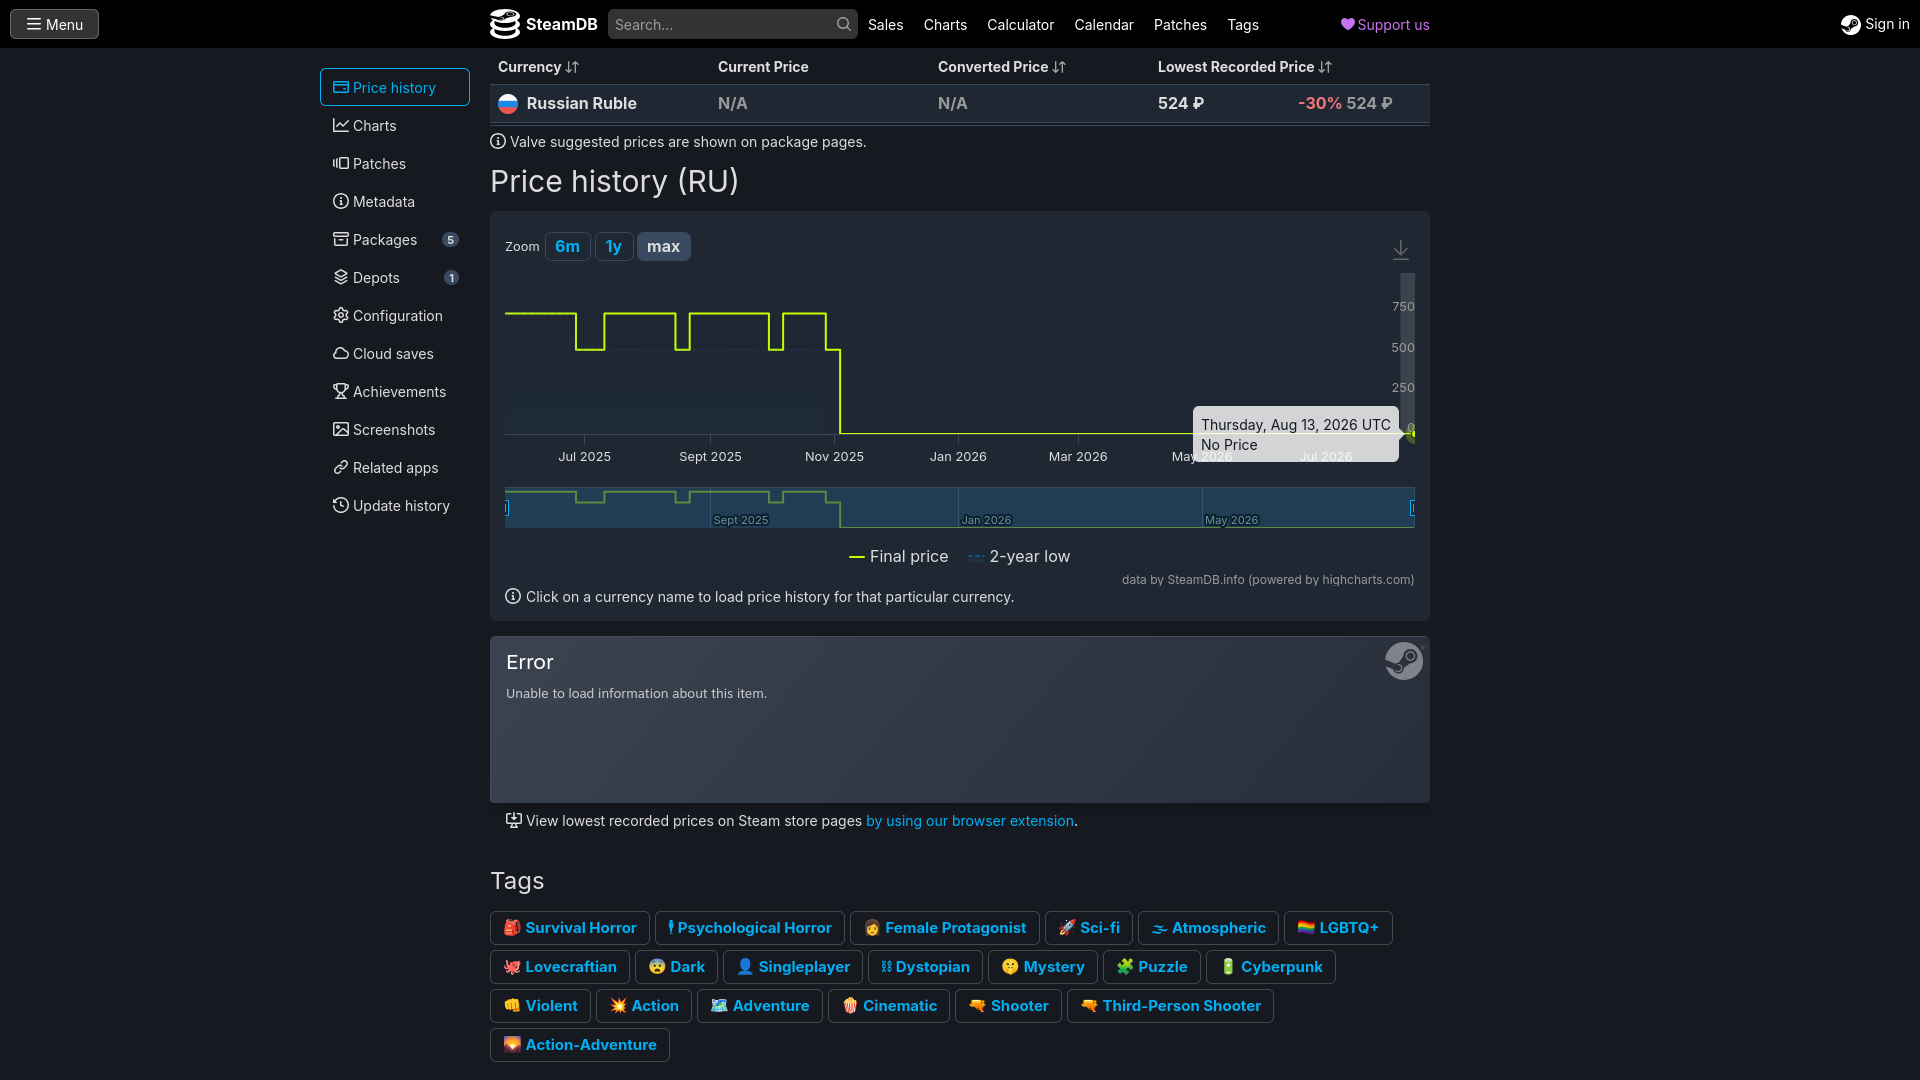Click the Charts sidebar graph icon

click(x=341, y=125)
